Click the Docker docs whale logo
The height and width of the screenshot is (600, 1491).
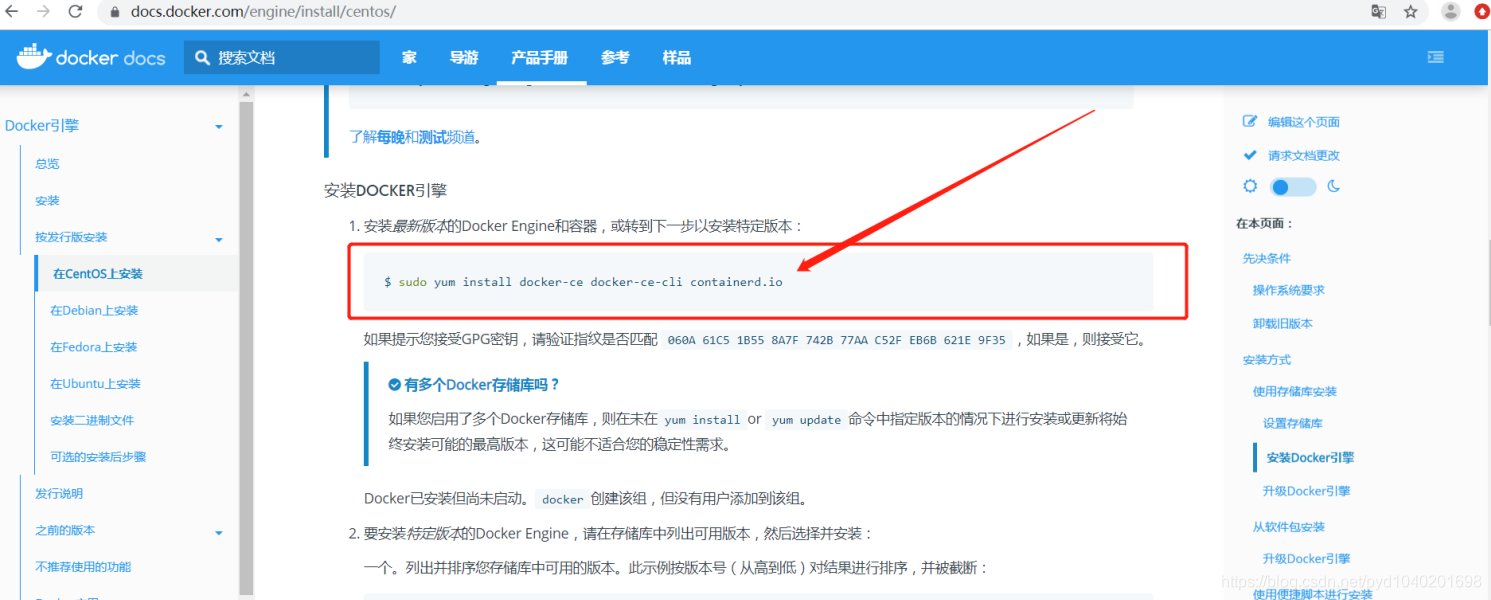click(33, 57)
